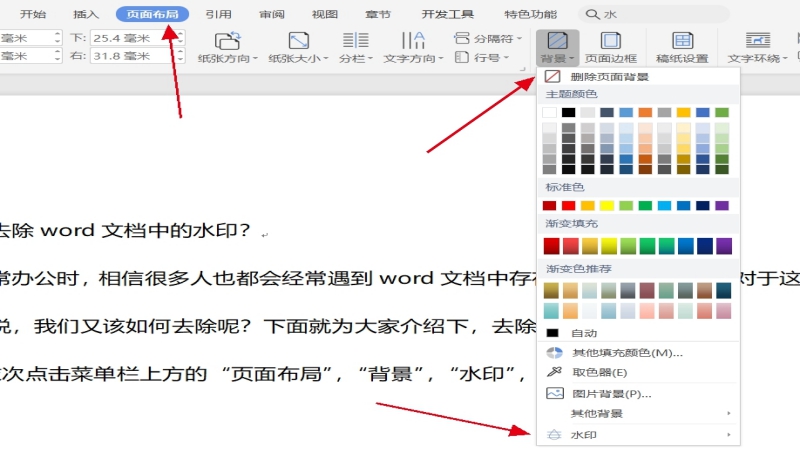Click the 文字环绕 (text wrap) icon
Image resolution: width=800 pixels, height=450 pixels.
pos(757,47)
